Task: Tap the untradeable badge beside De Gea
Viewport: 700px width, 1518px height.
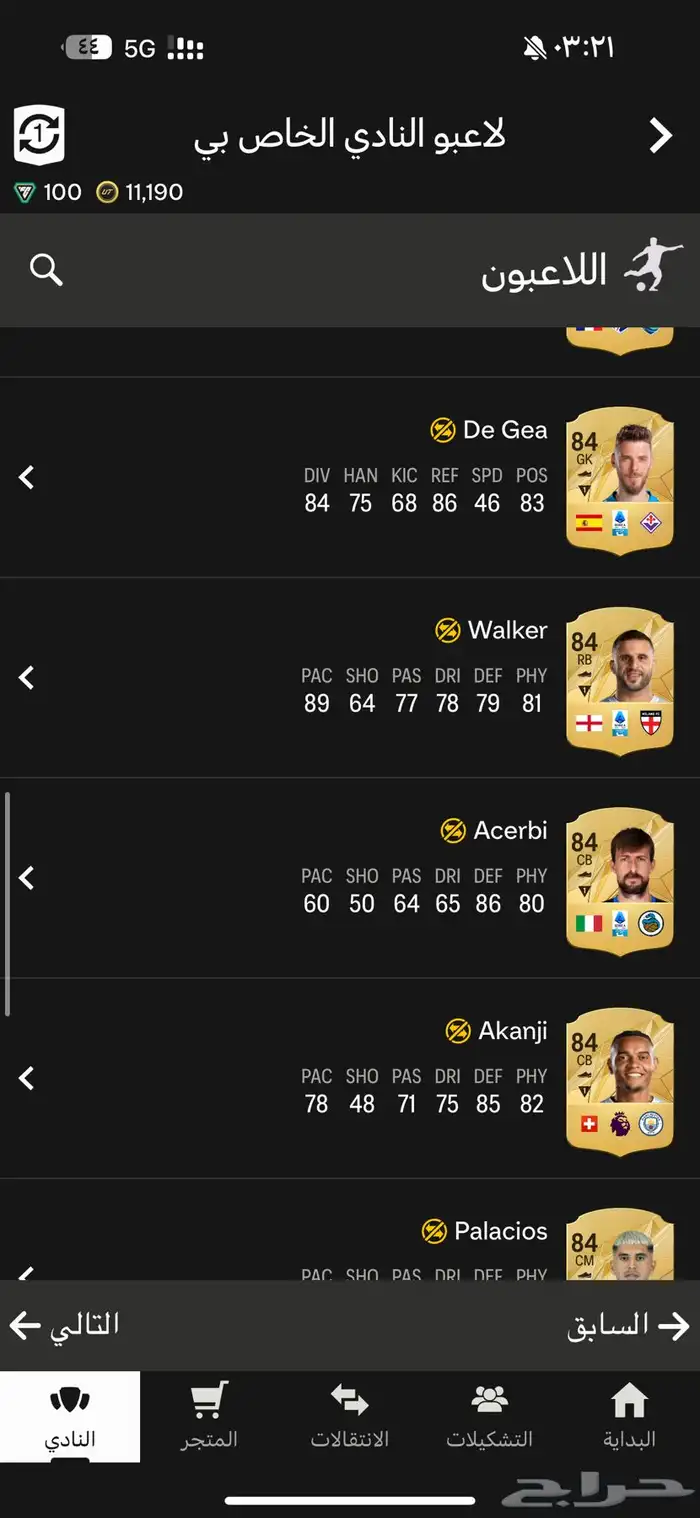Action: tap(443, 430)
